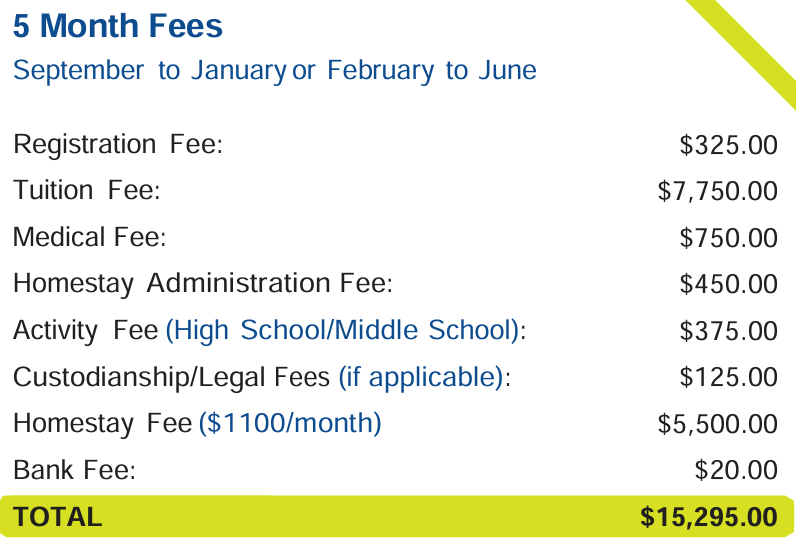Viewport: 796px width, 541px height.
Task: Select the $20.00 bank fee amount
Action: click(x=736, y=470)
